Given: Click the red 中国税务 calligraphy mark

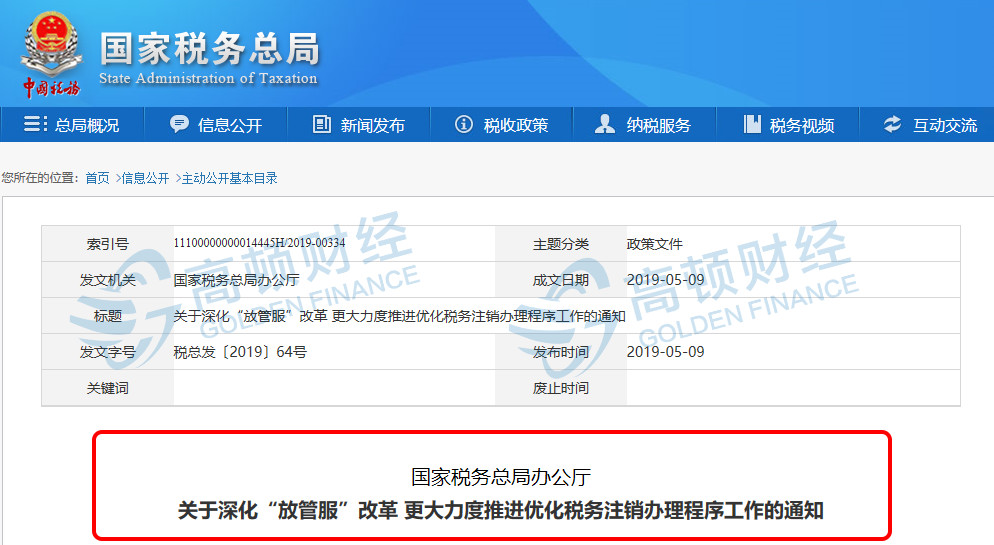Looking at the screenshot, I should click(x=51, y=87).
